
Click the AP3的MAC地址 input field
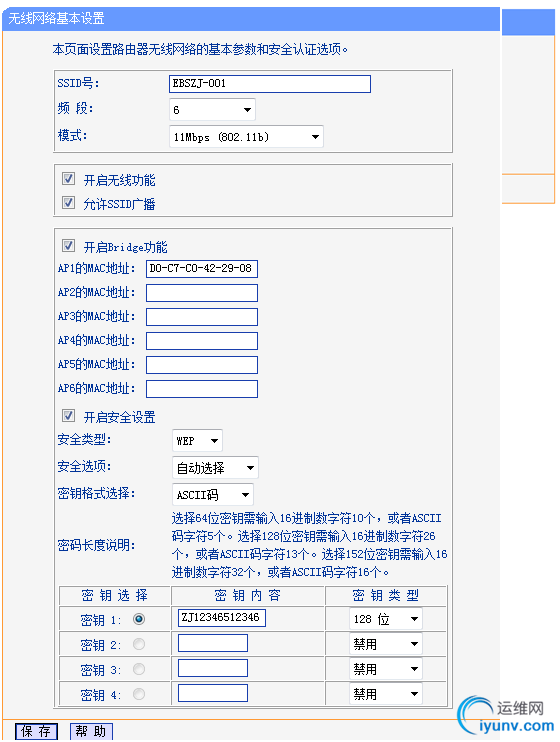202,317
